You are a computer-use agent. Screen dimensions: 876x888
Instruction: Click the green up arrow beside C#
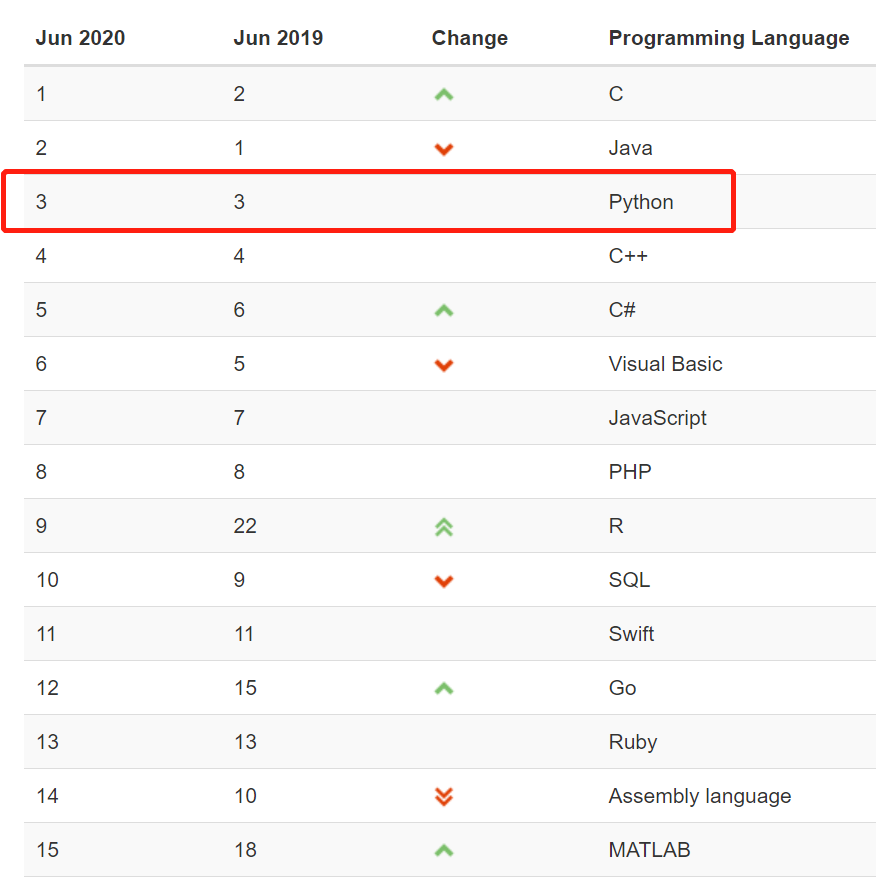(444, 310)
